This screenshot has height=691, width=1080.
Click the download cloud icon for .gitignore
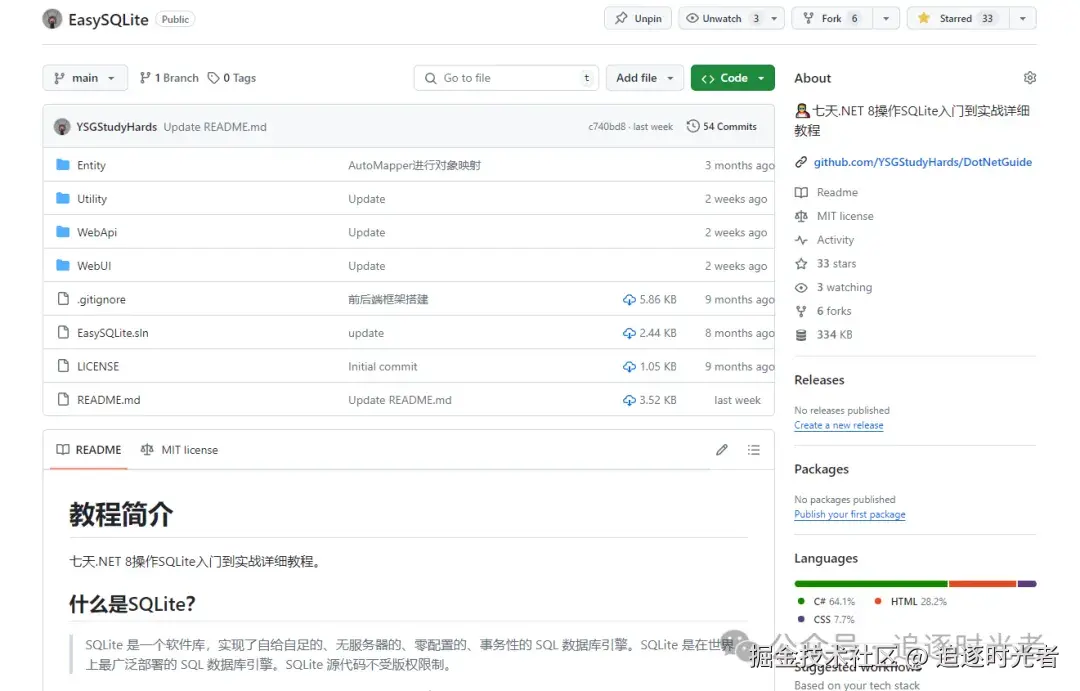point(629,300)
